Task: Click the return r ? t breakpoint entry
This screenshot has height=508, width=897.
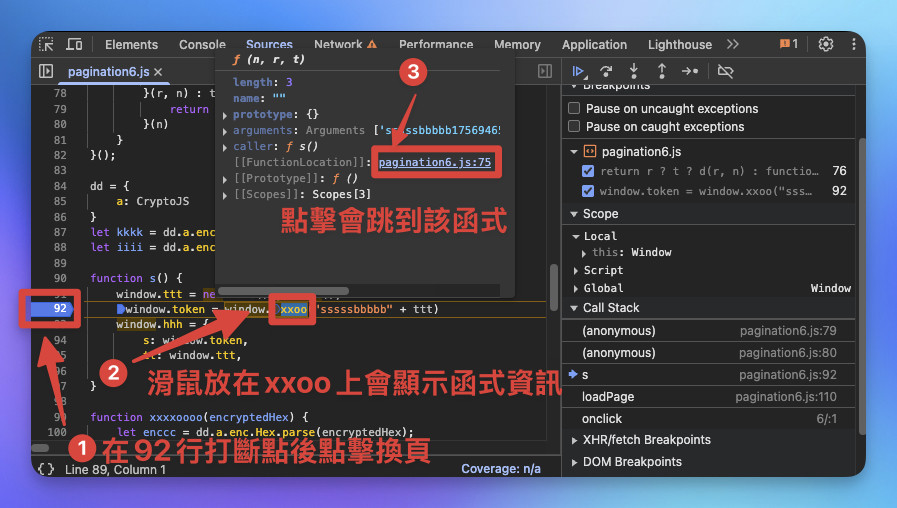Action: click(709, 171)
